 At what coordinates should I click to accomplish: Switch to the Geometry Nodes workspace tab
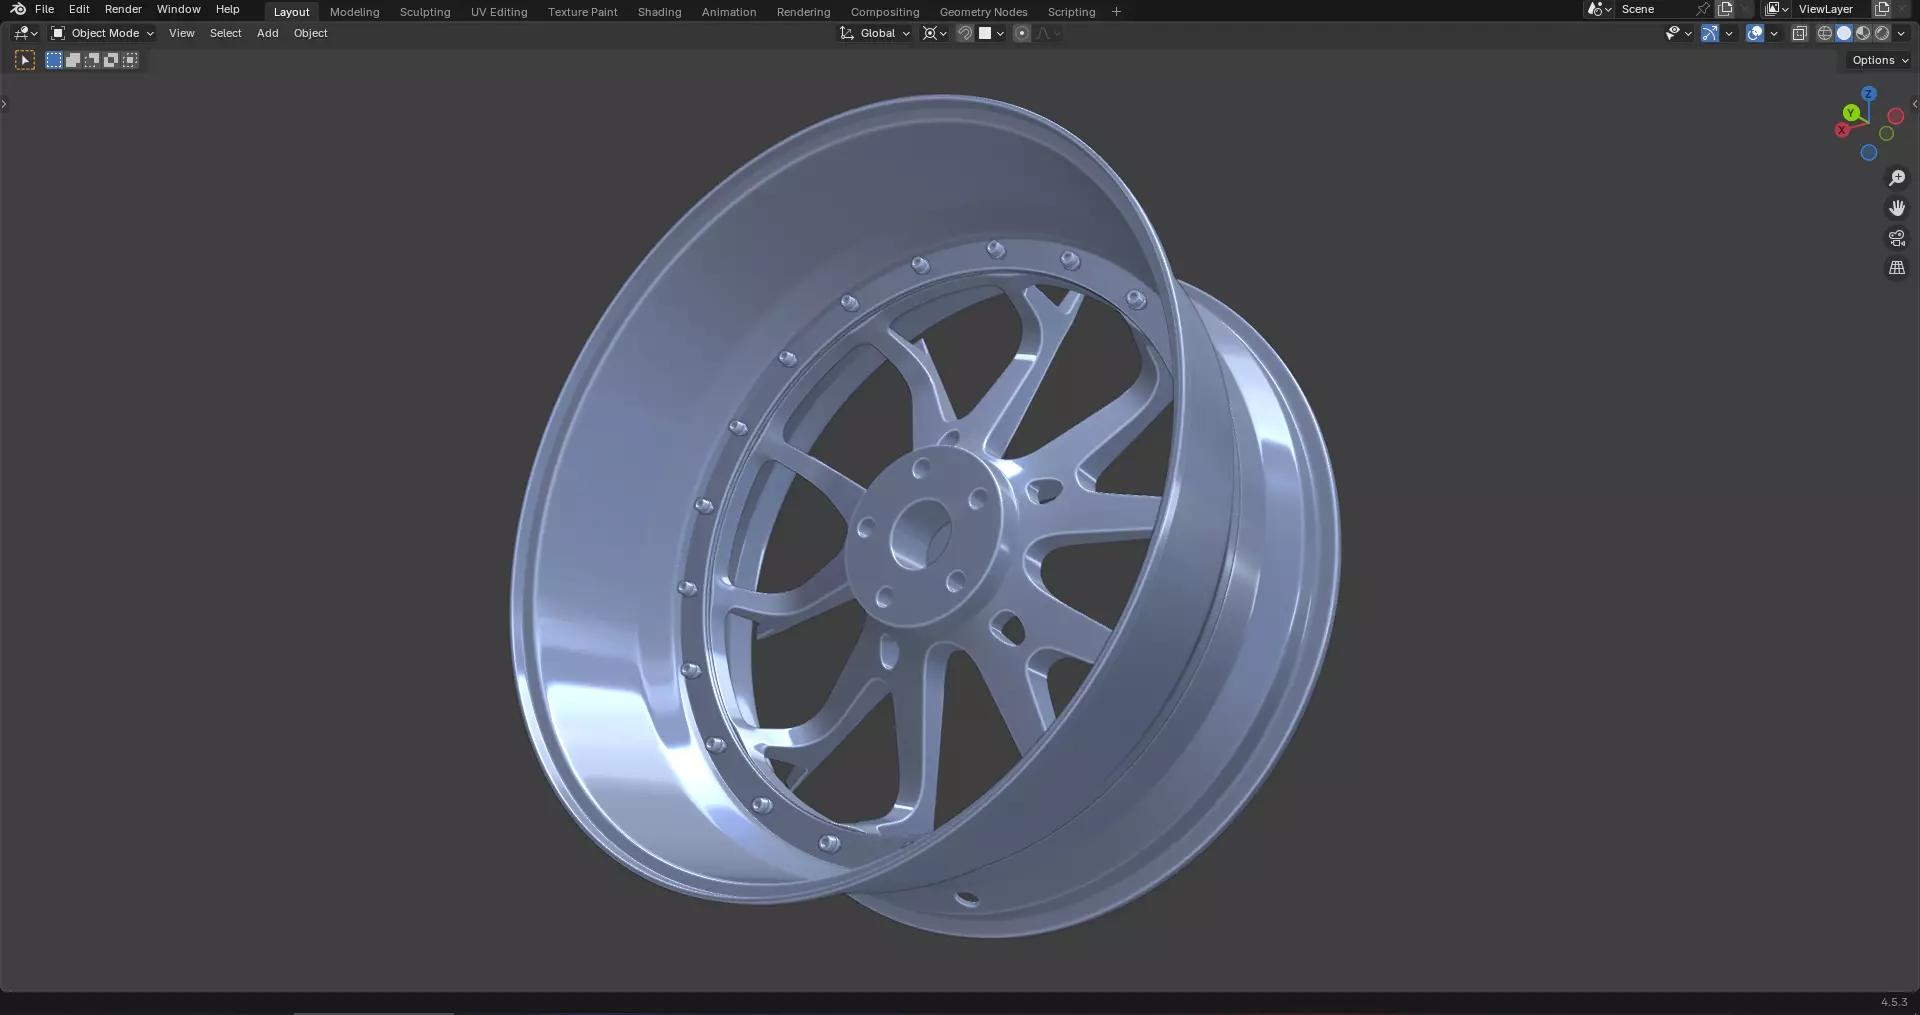(x=983, y=12)
